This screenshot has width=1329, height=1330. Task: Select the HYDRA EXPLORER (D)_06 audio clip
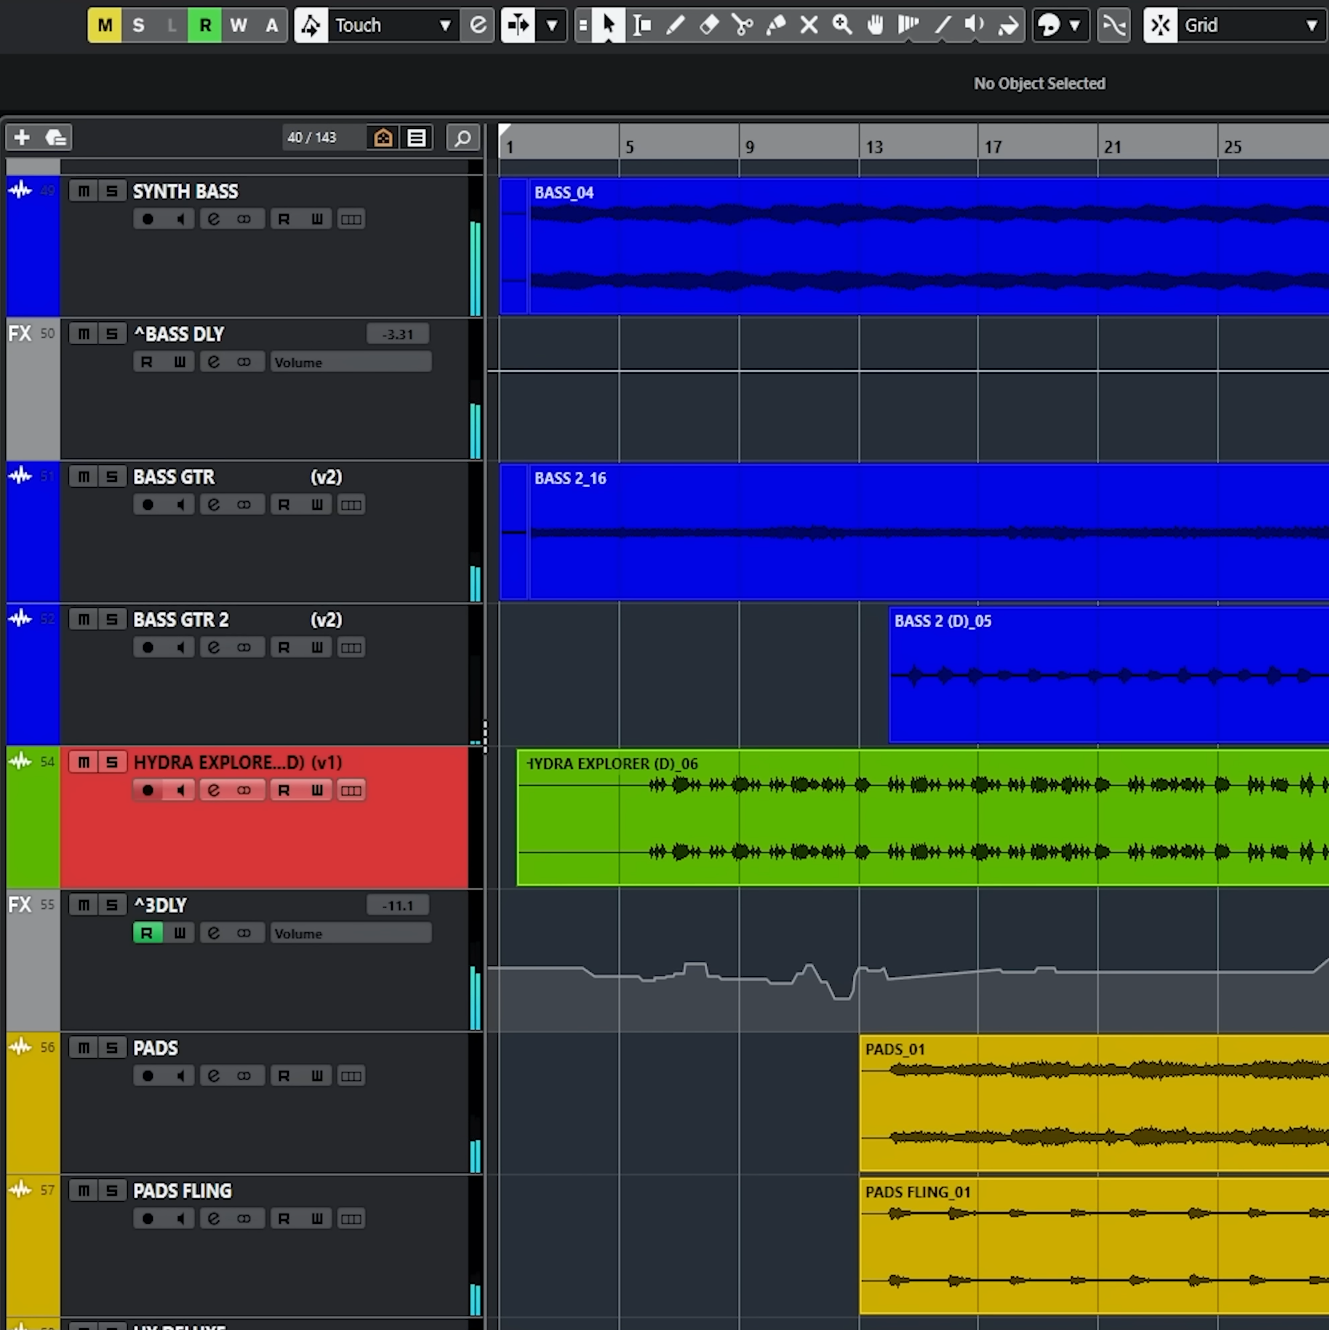point(920,818)
